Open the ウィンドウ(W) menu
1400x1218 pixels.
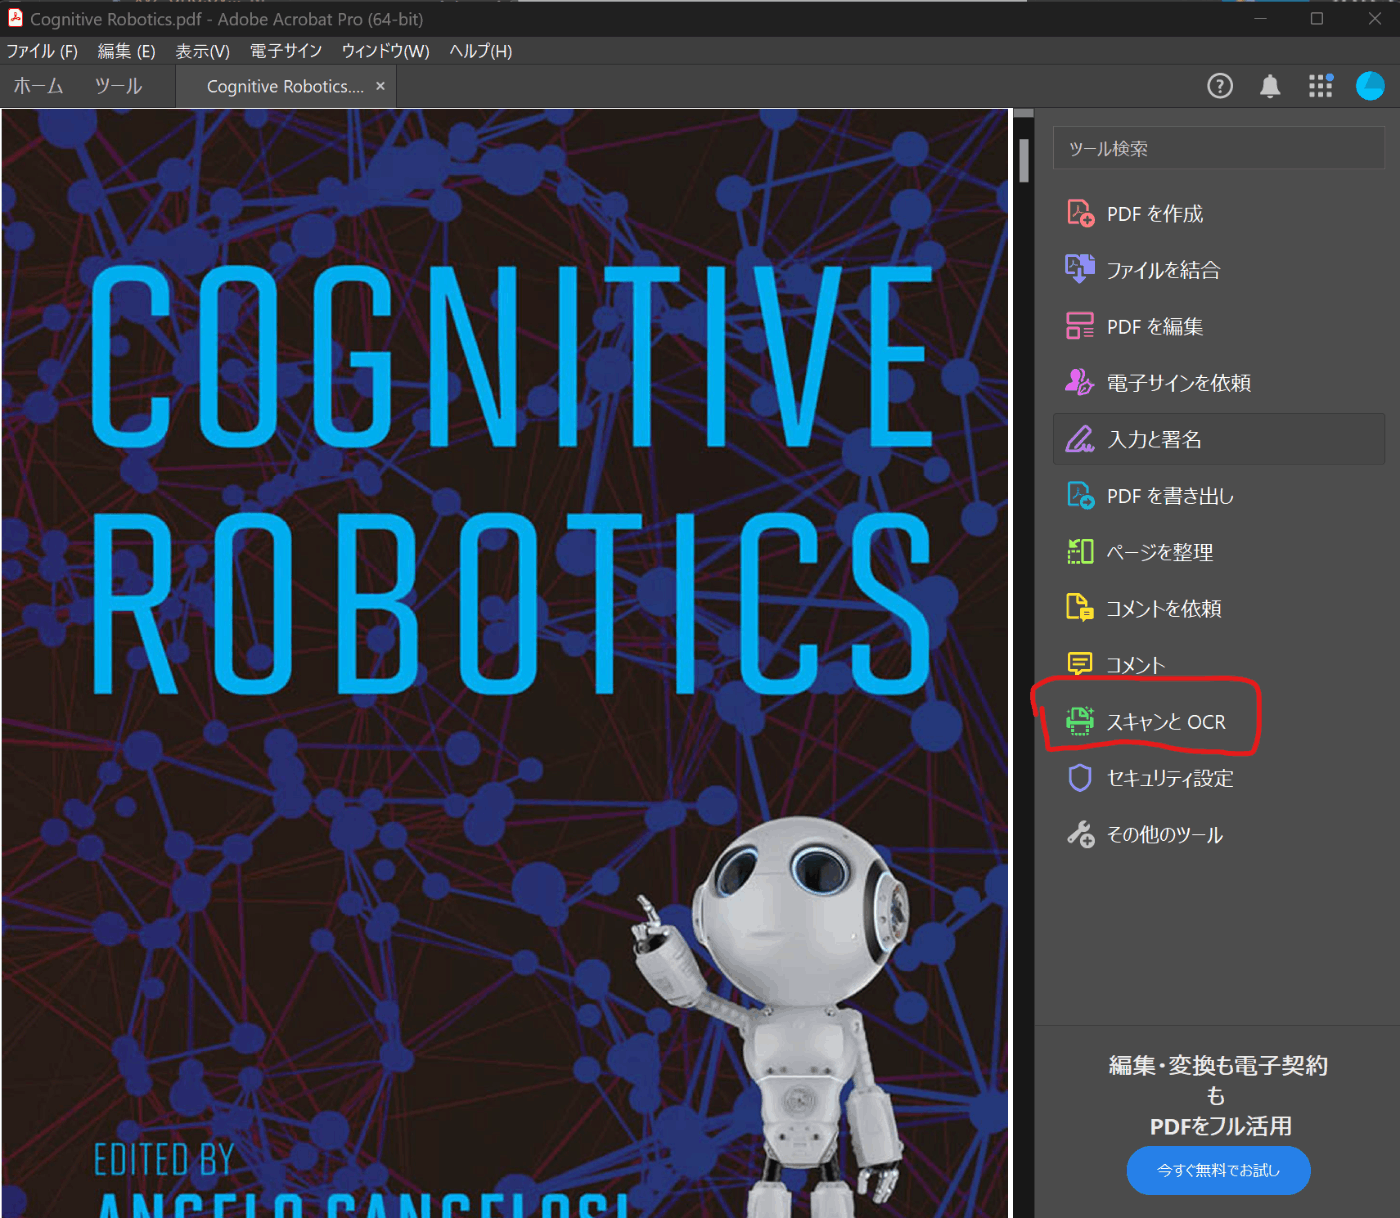click(385, 51)
